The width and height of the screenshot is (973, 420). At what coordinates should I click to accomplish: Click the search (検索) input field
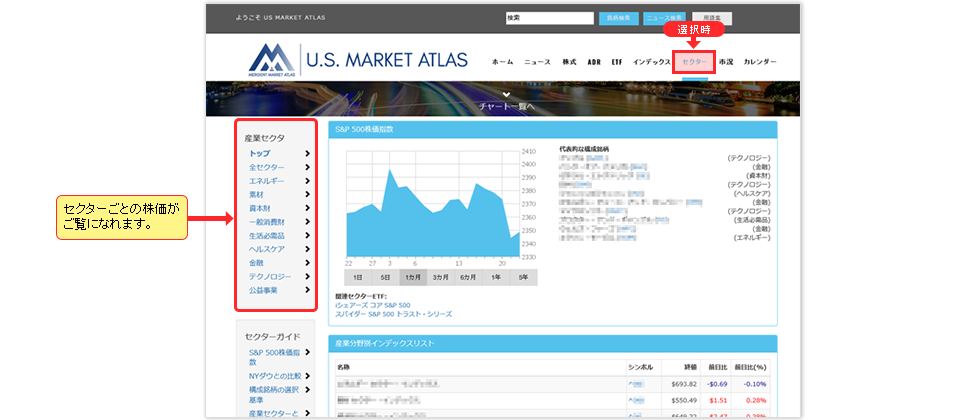pos(550,18)
